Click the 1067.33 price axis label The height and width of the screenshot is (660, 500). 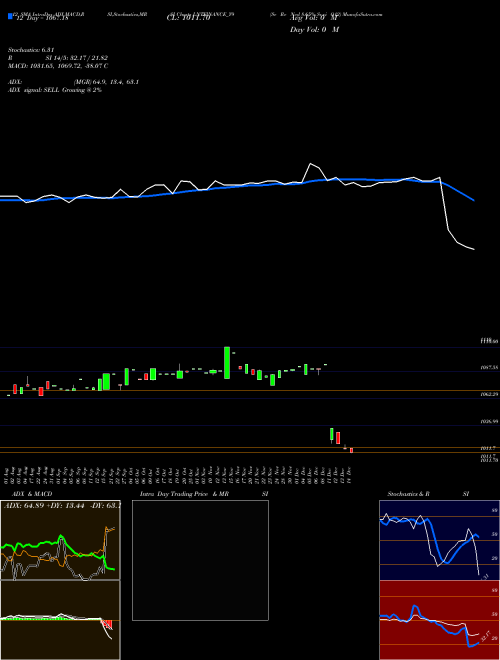point(489,367)
